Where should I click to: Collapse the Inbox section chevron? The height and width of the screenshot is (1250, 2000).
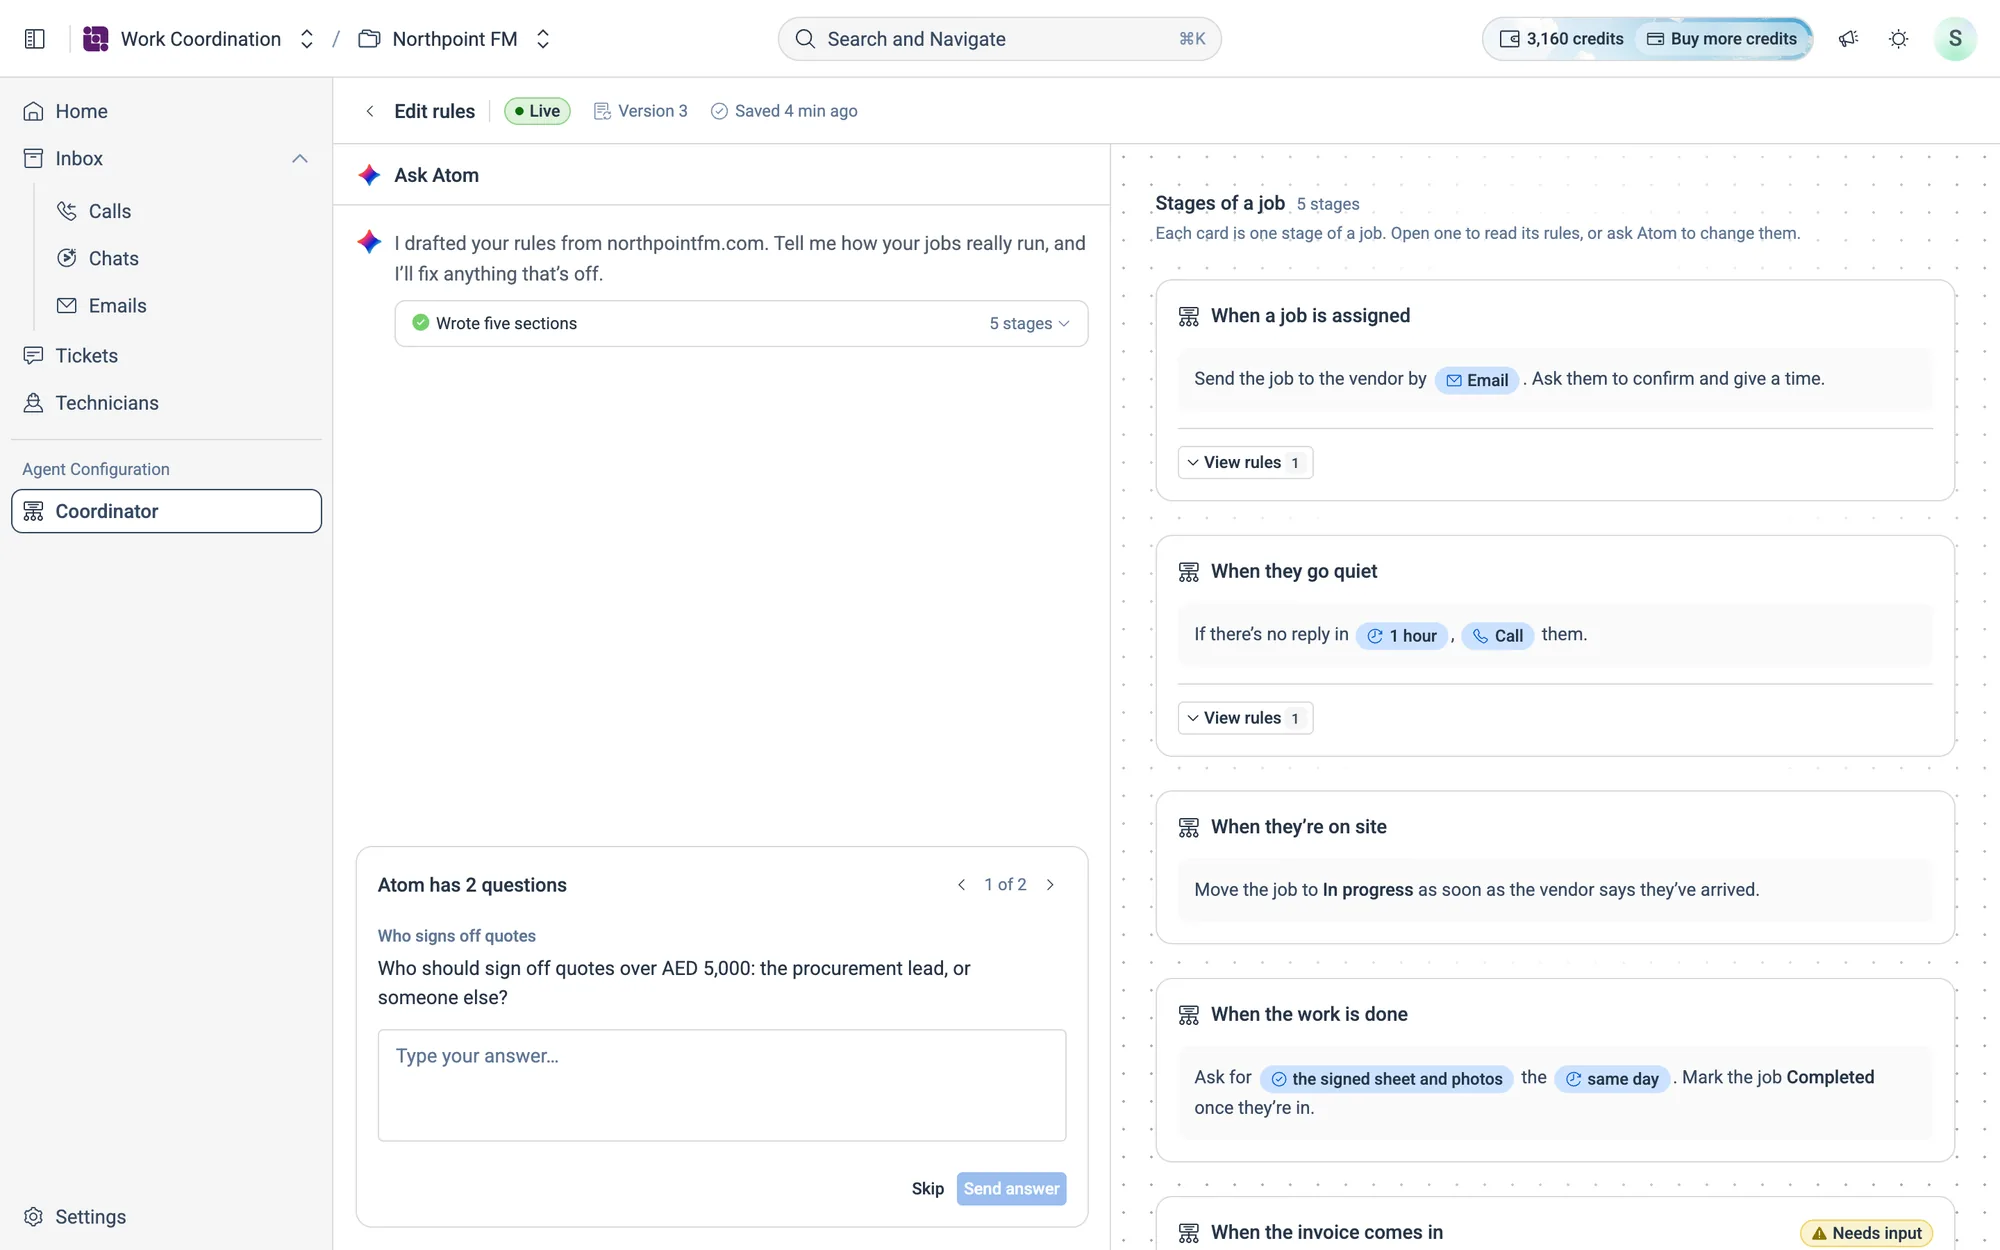tap(300, 159)
